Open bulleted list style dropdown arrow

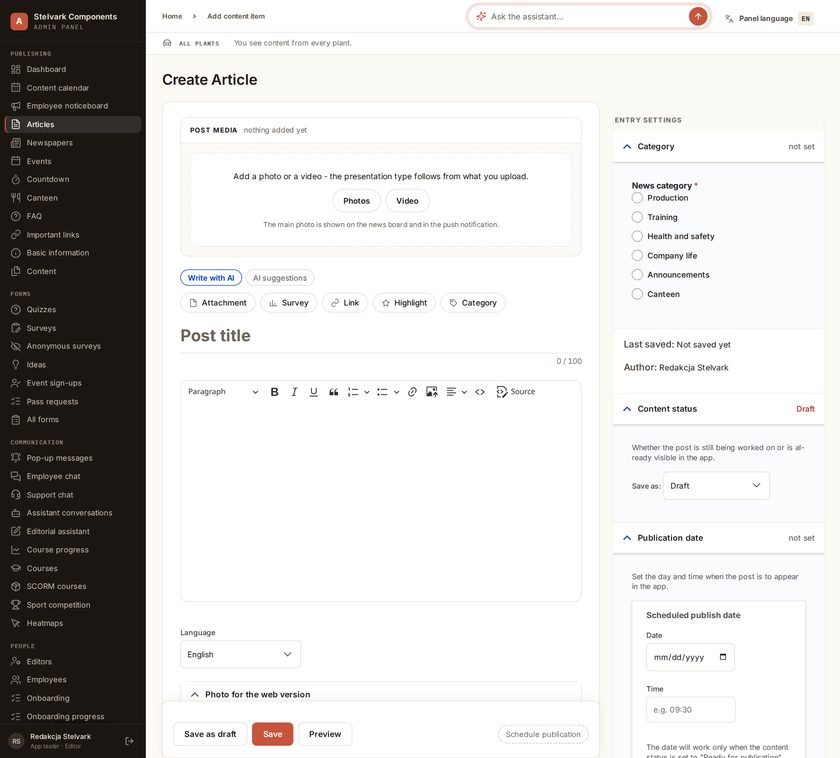coord(396,392)
